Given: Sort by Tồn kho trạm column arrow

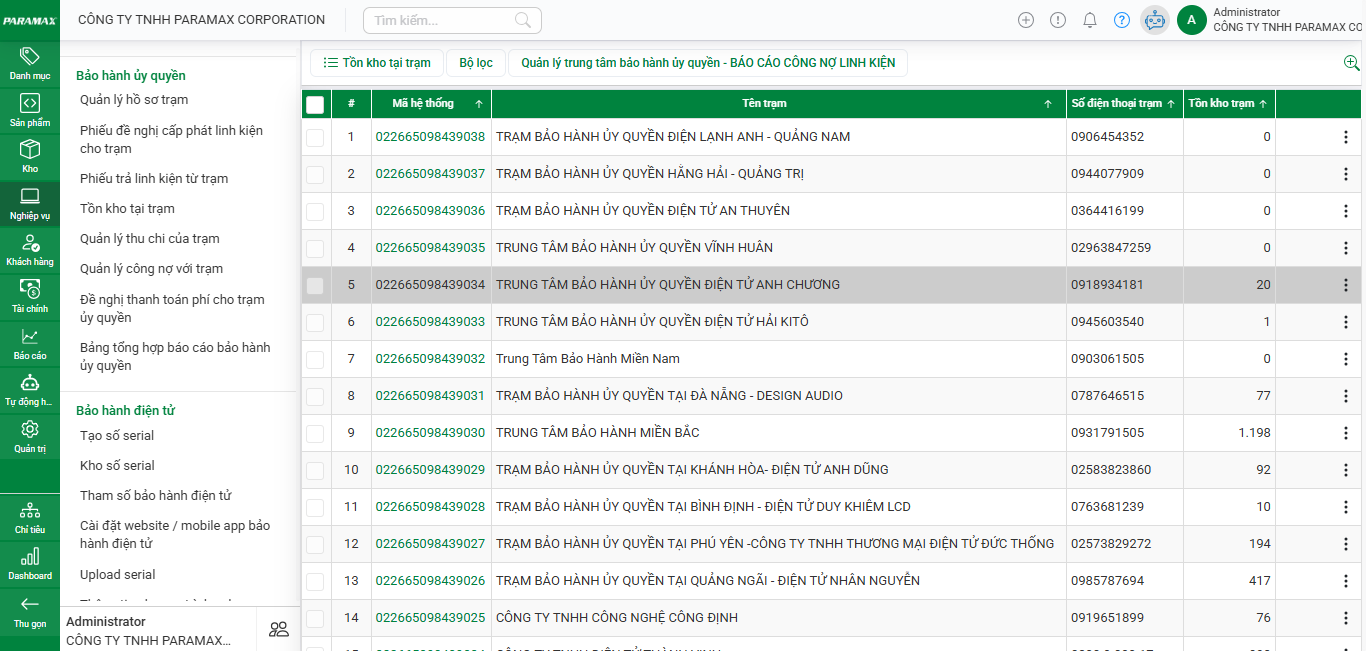Looking at the screenshot, I should click(1263, 104).
